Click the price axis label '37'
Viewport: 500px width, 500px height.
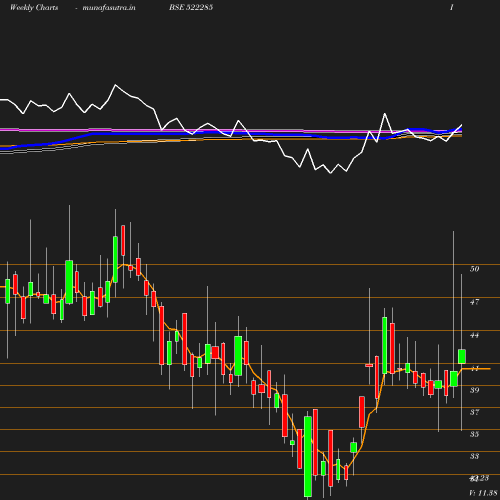point(474,412)
